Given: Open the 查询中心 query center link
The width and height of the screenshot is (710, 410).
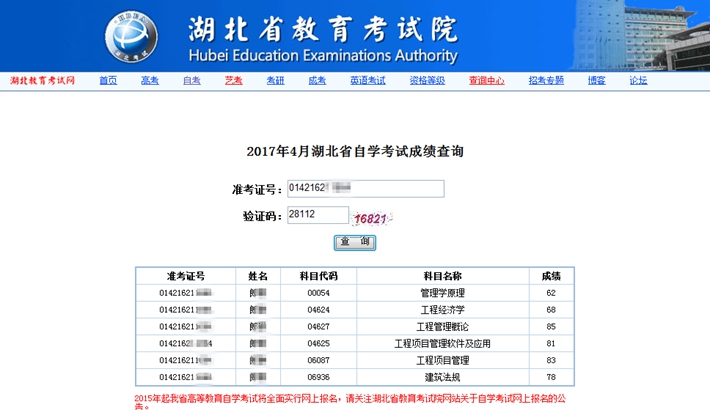Looking at the screenshot, I should pos(486,80).
